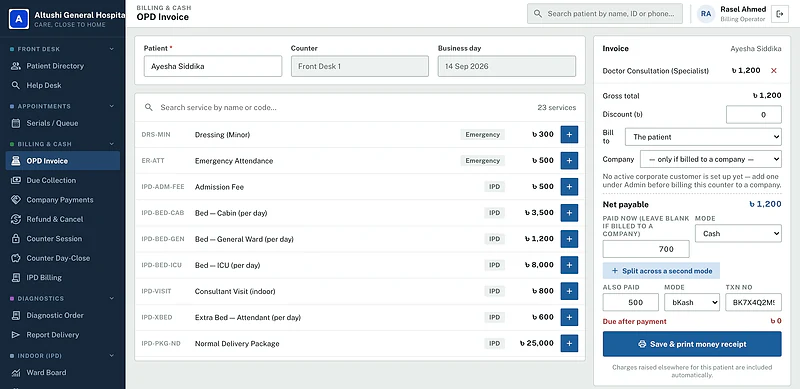Open Counter Session page
This screenshot has height=389, width=800.
(x=63, y=238)
